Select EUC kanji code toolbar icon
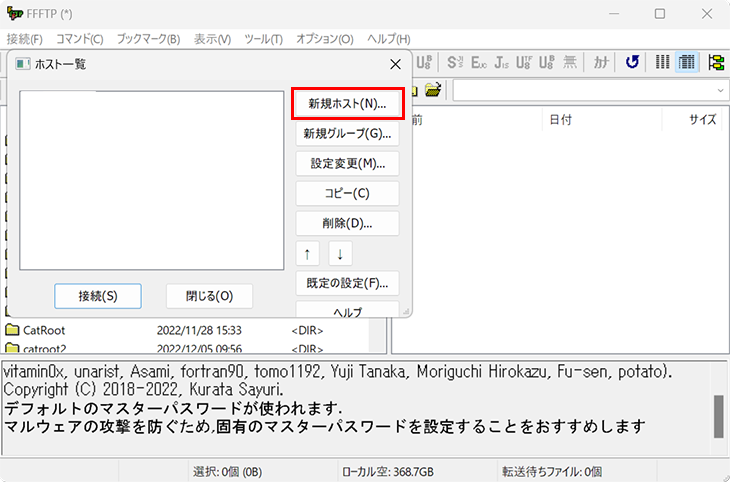The width and height of the screenshot is (730, 482). pyautogui.click(x=478, y=62)
